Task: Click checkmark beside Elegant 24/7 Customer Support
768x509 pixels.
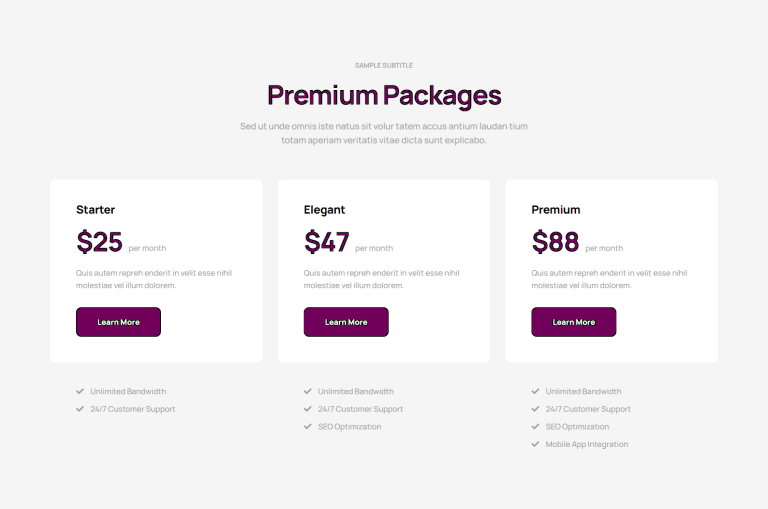Action: point(308,409)
